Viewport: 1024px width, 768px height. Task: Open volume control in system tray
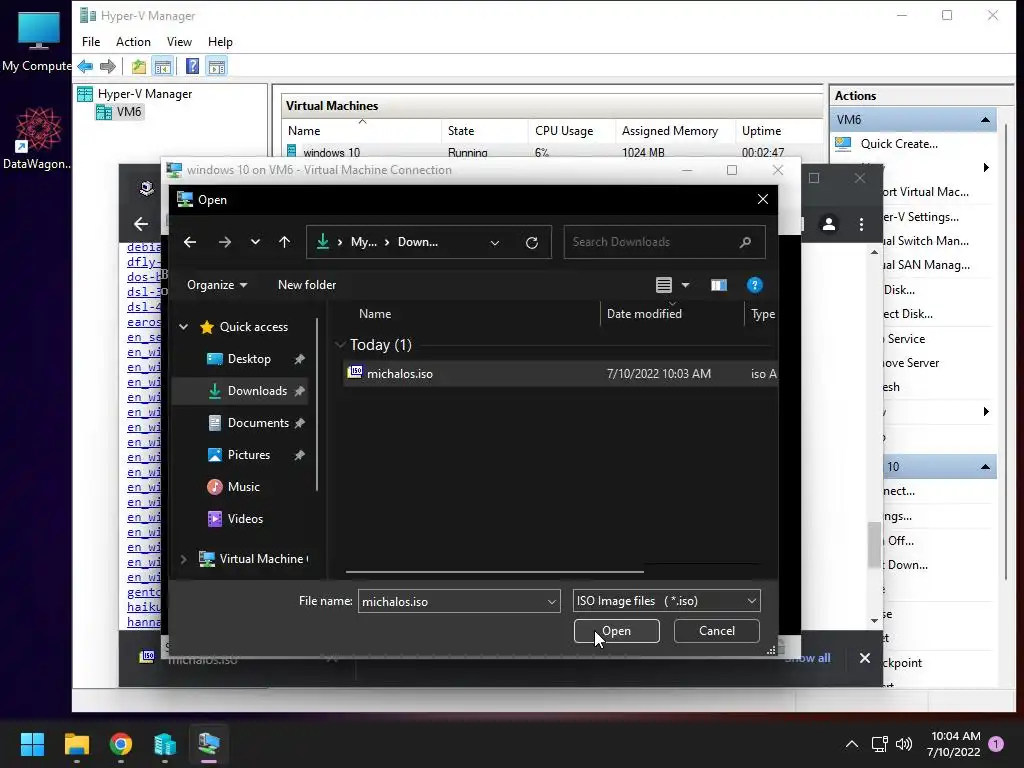[904, 744]
